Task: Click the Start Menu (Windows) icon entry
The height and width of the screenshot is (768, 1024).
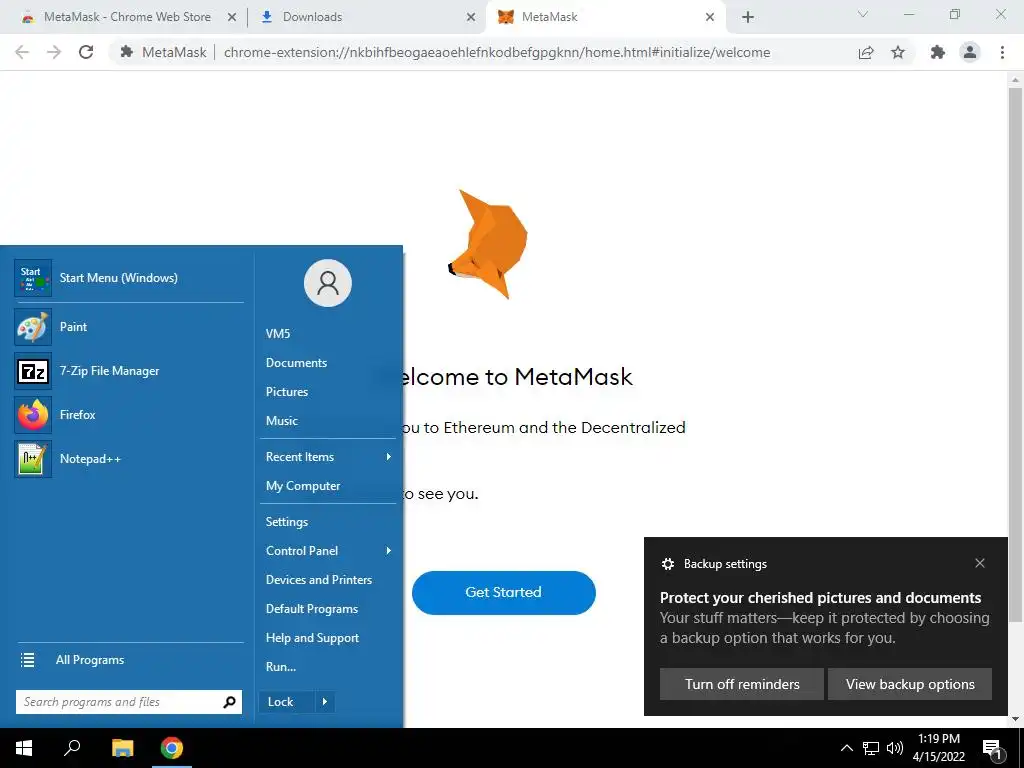Action: pyautogui.click(x=33, y=278)
